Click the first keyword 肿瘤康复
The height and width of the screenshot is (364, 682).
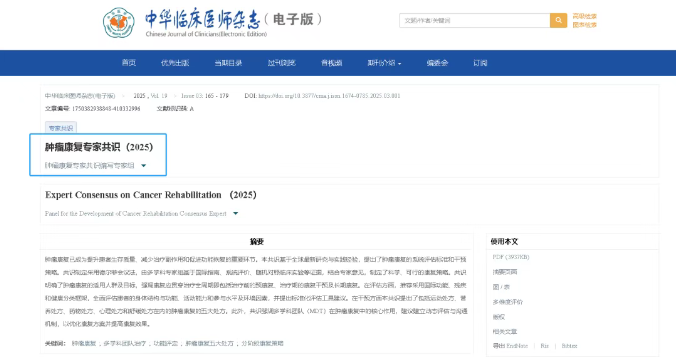84,344
